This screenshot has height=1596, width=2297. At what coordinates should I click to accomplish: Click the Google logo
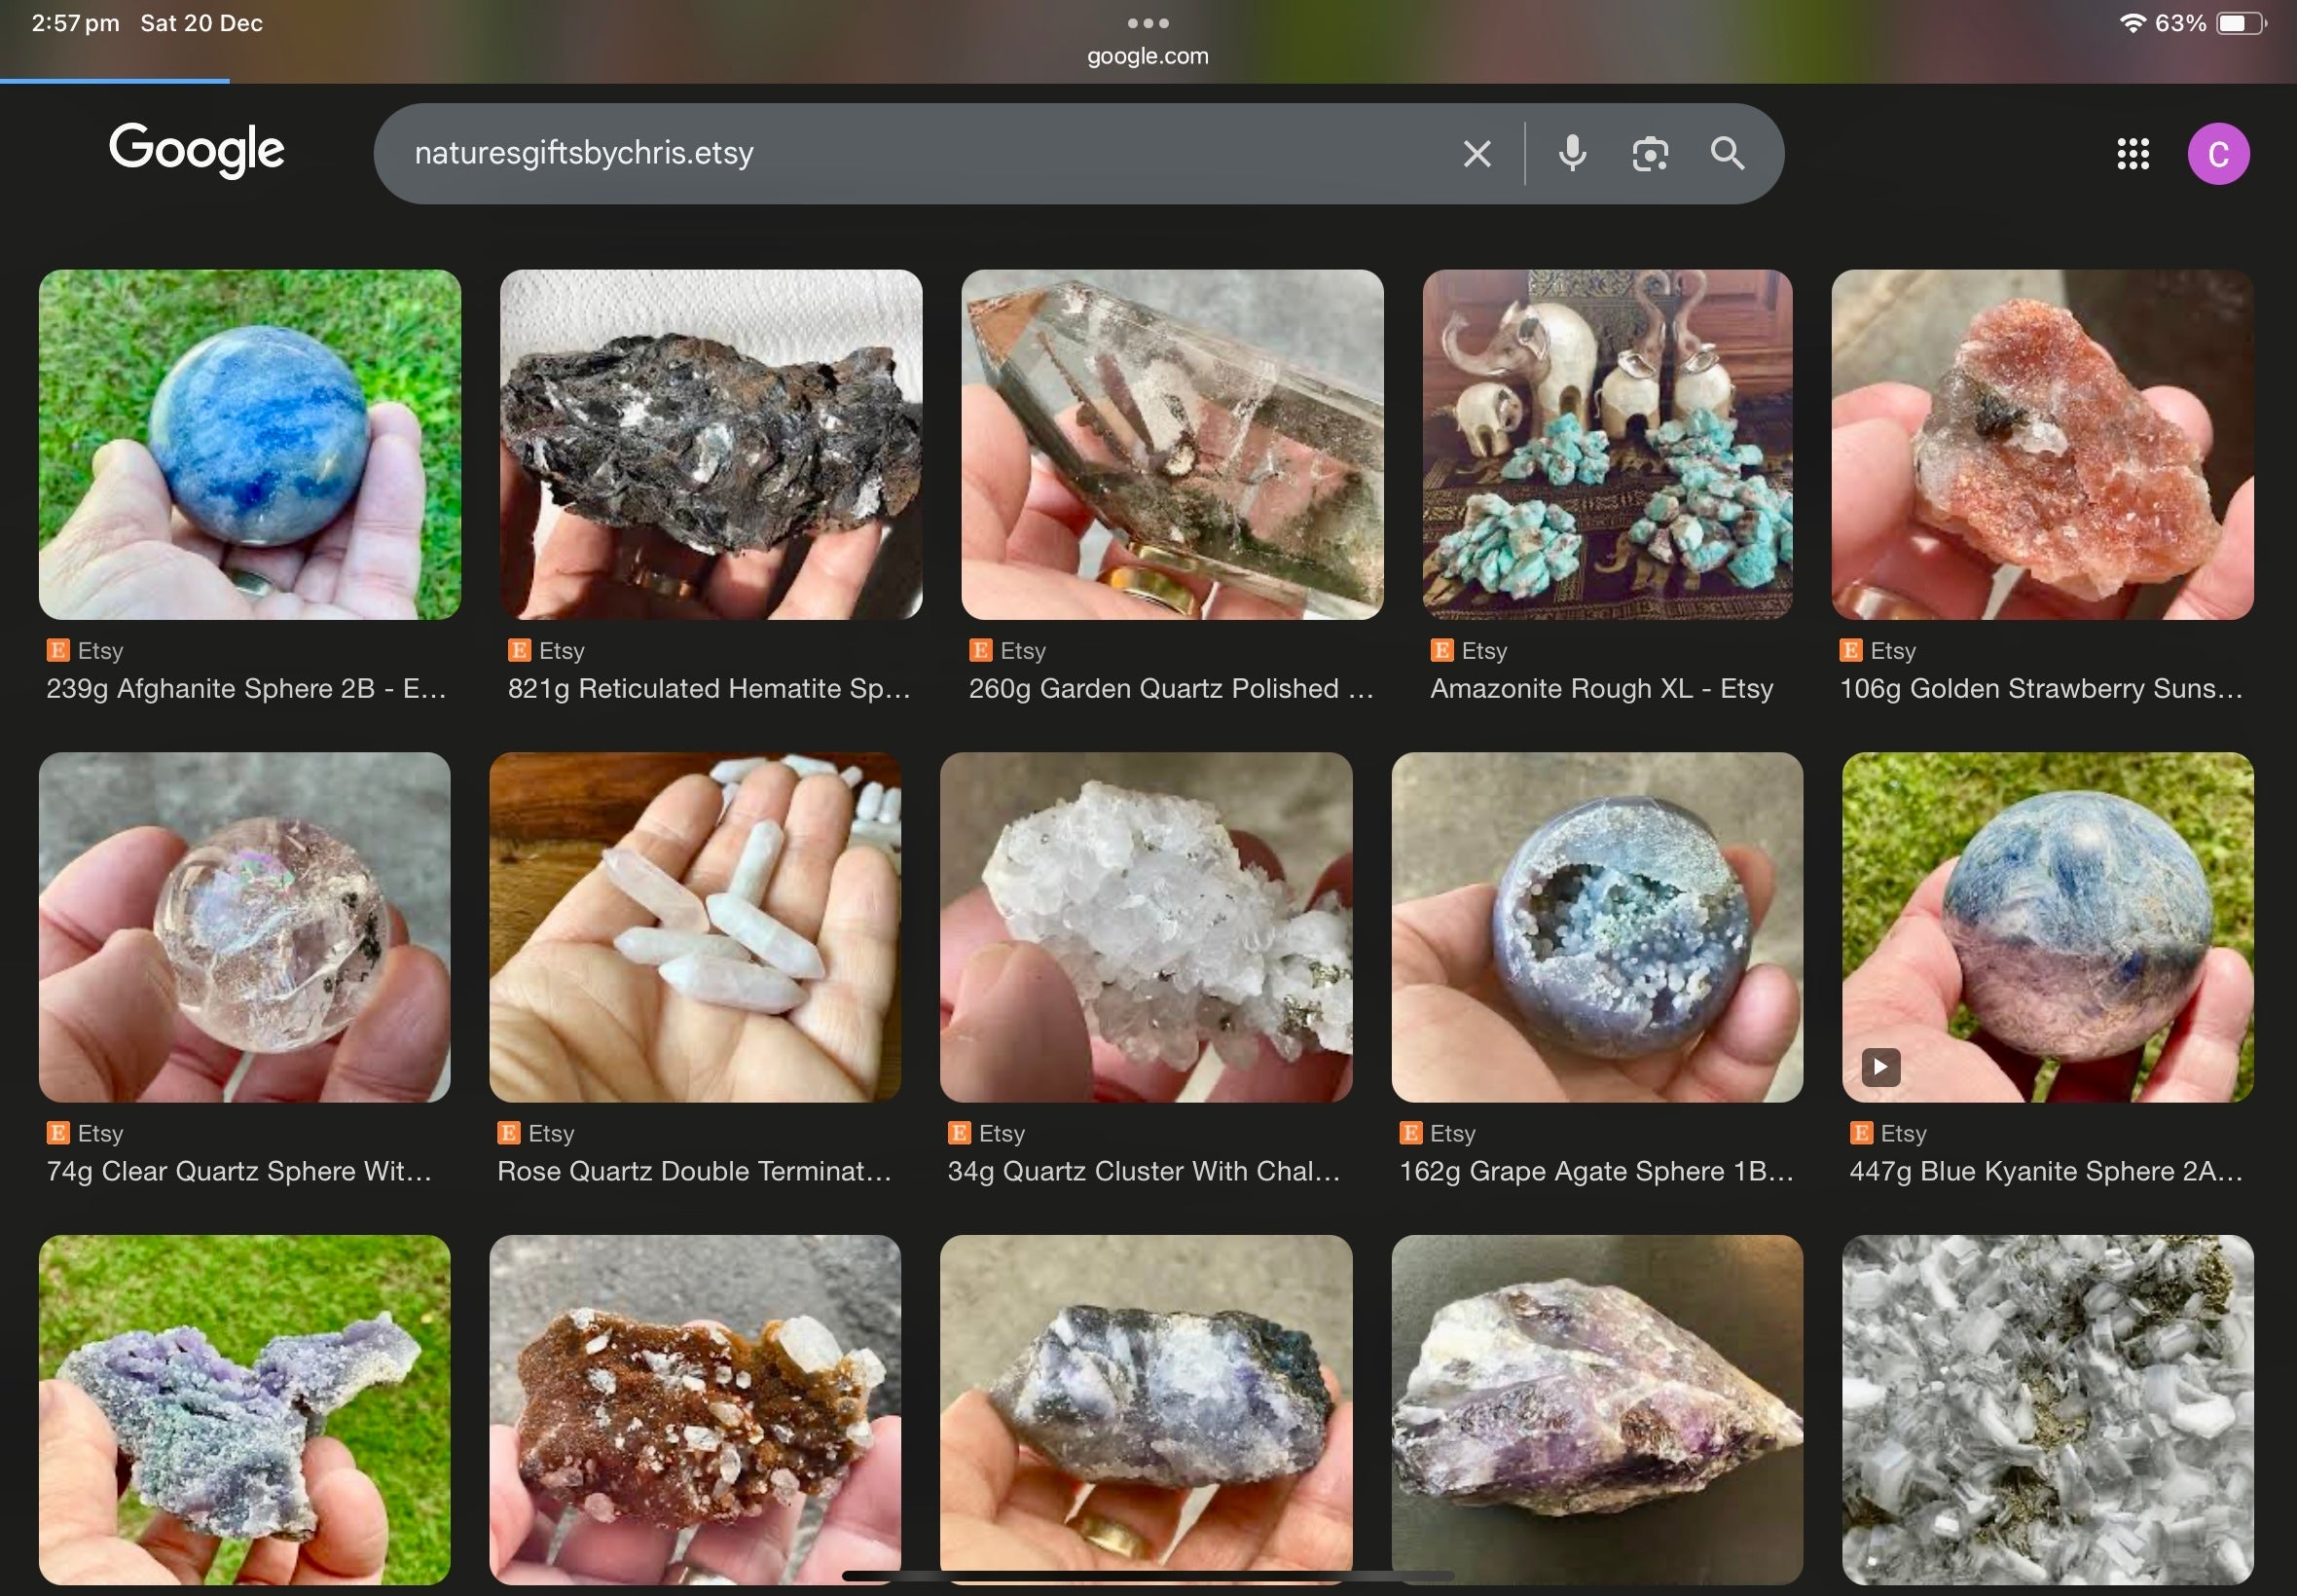point(197,150)
